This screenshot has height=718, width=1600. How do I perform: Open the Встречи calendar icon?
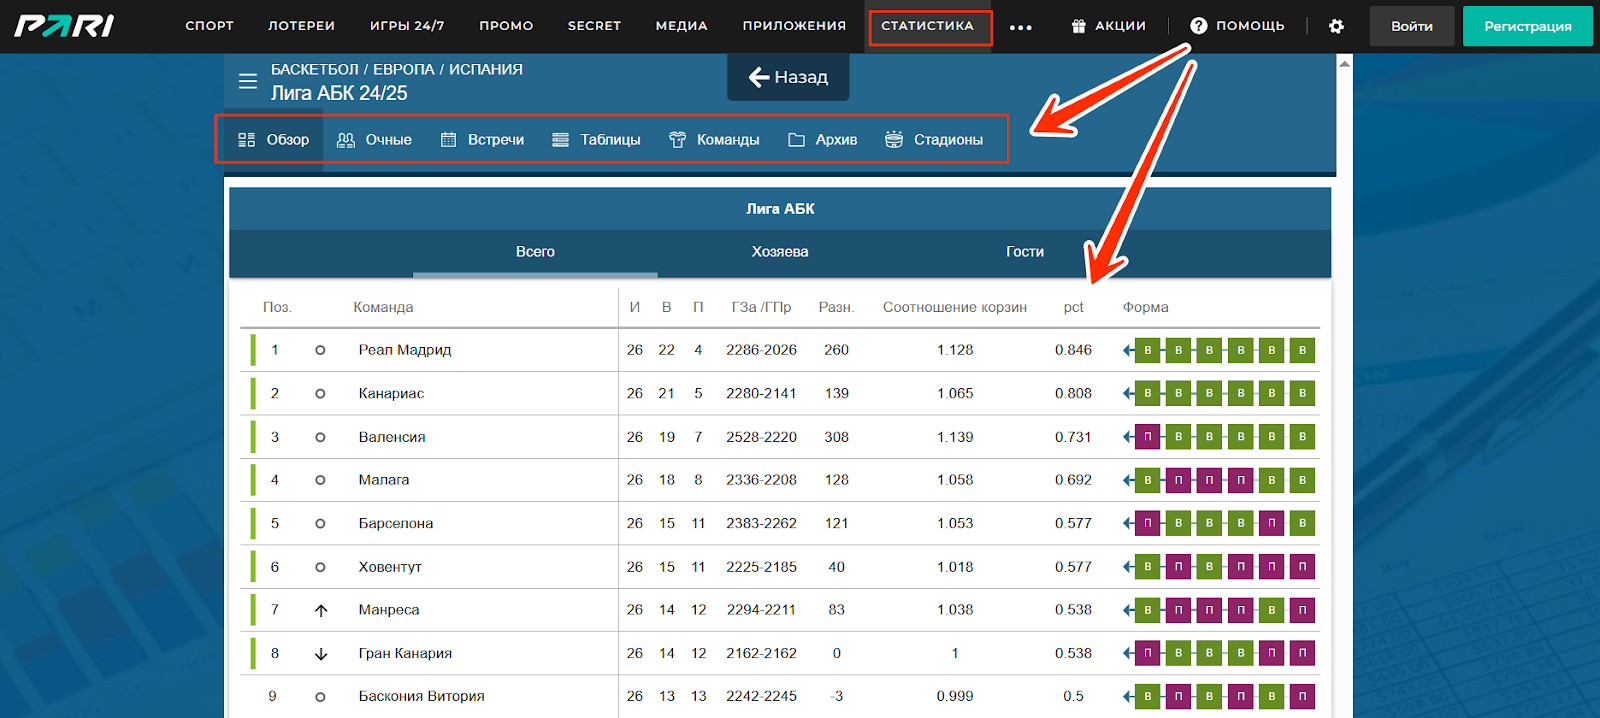click(x=449, y=140)
